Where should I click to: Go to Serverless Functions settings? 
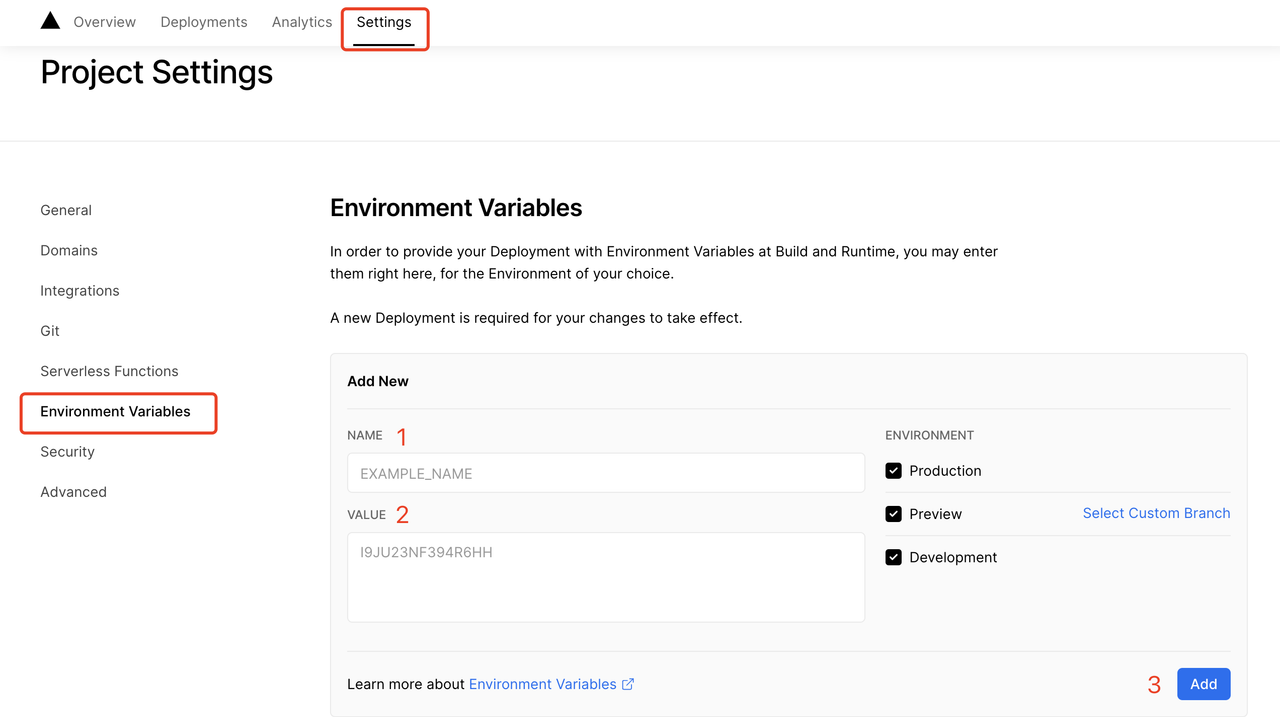tap(109, 371)
